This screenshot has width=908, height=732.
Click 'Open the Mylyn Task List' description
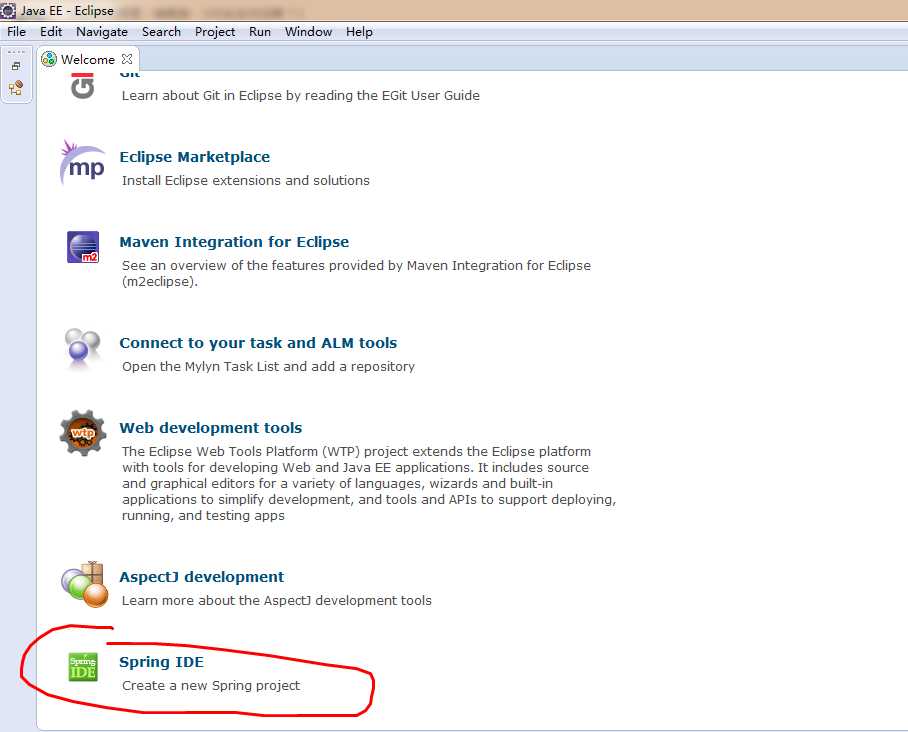pos(268,367)
